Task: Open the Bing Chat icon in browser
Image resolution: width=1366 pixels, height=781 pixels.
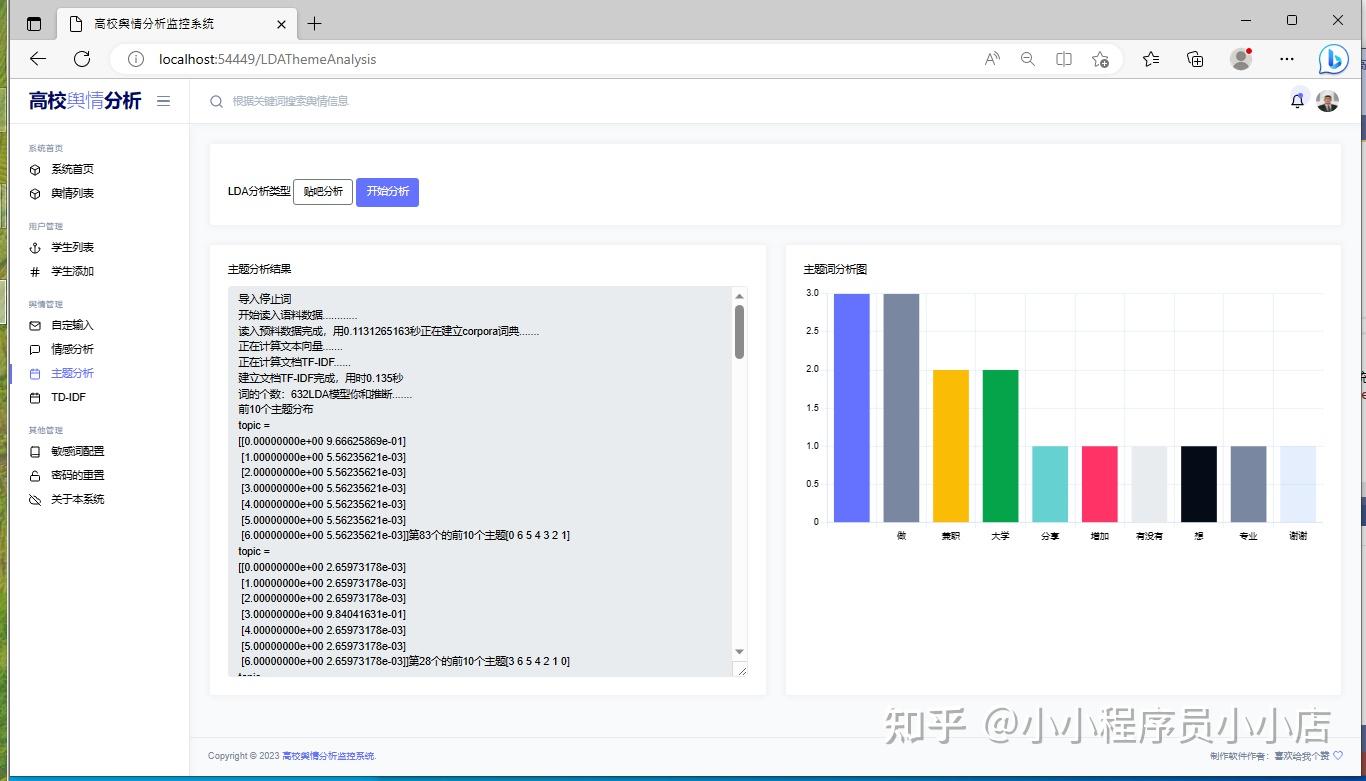Action: (1333, 59)
